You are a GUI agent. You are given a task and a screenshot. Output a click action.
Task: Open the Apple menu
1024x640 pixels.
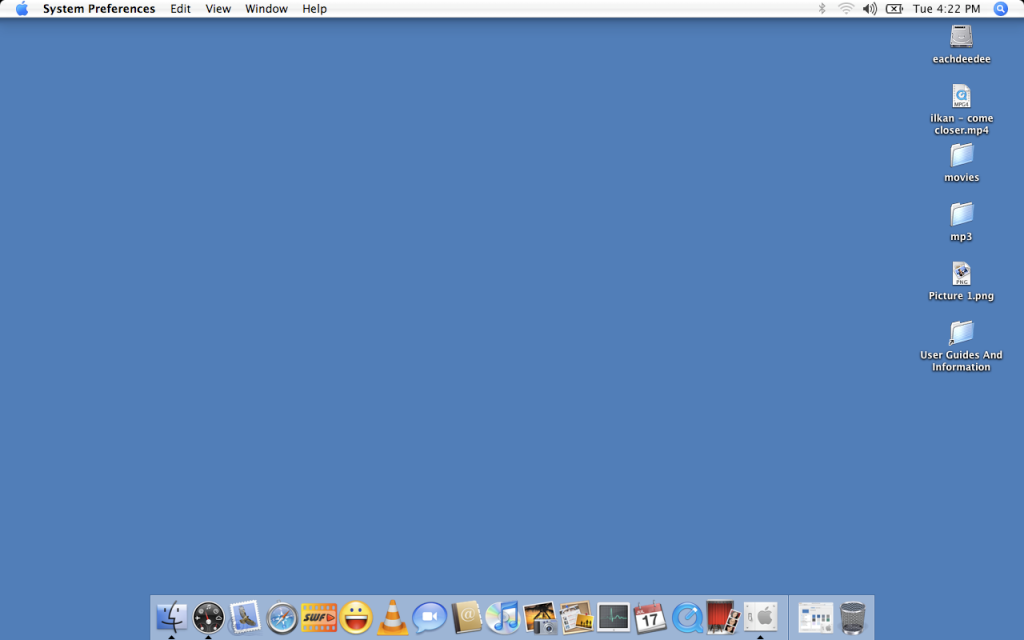(x=22, y=9)
